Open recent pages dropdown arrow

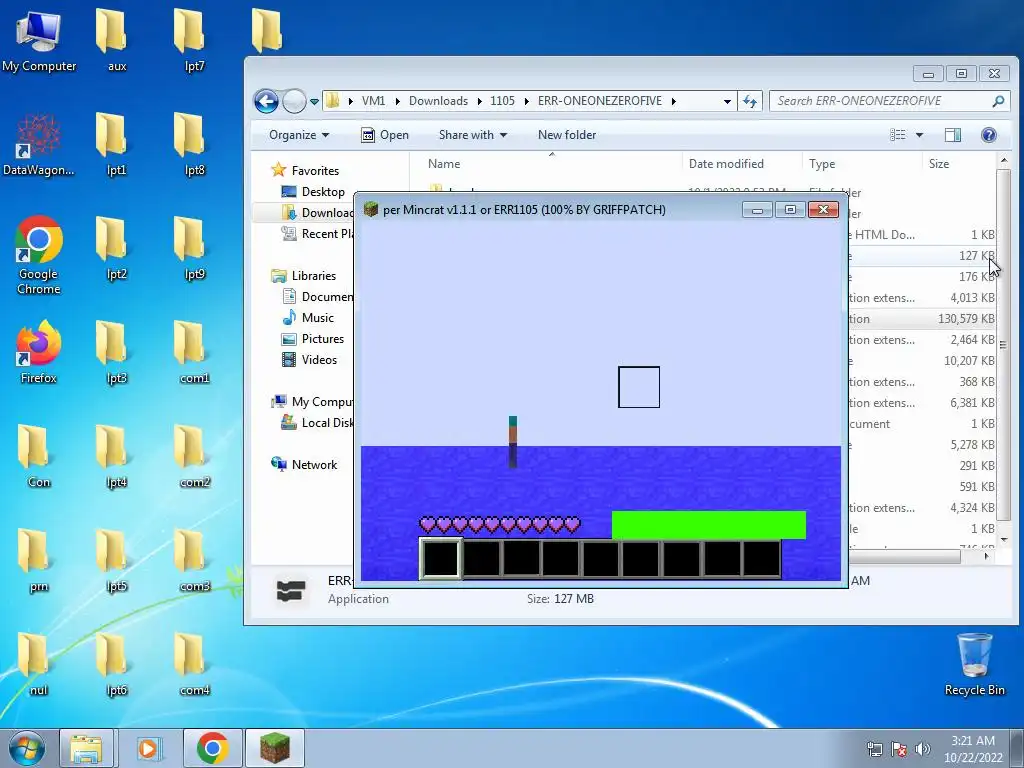click(314, 102)
